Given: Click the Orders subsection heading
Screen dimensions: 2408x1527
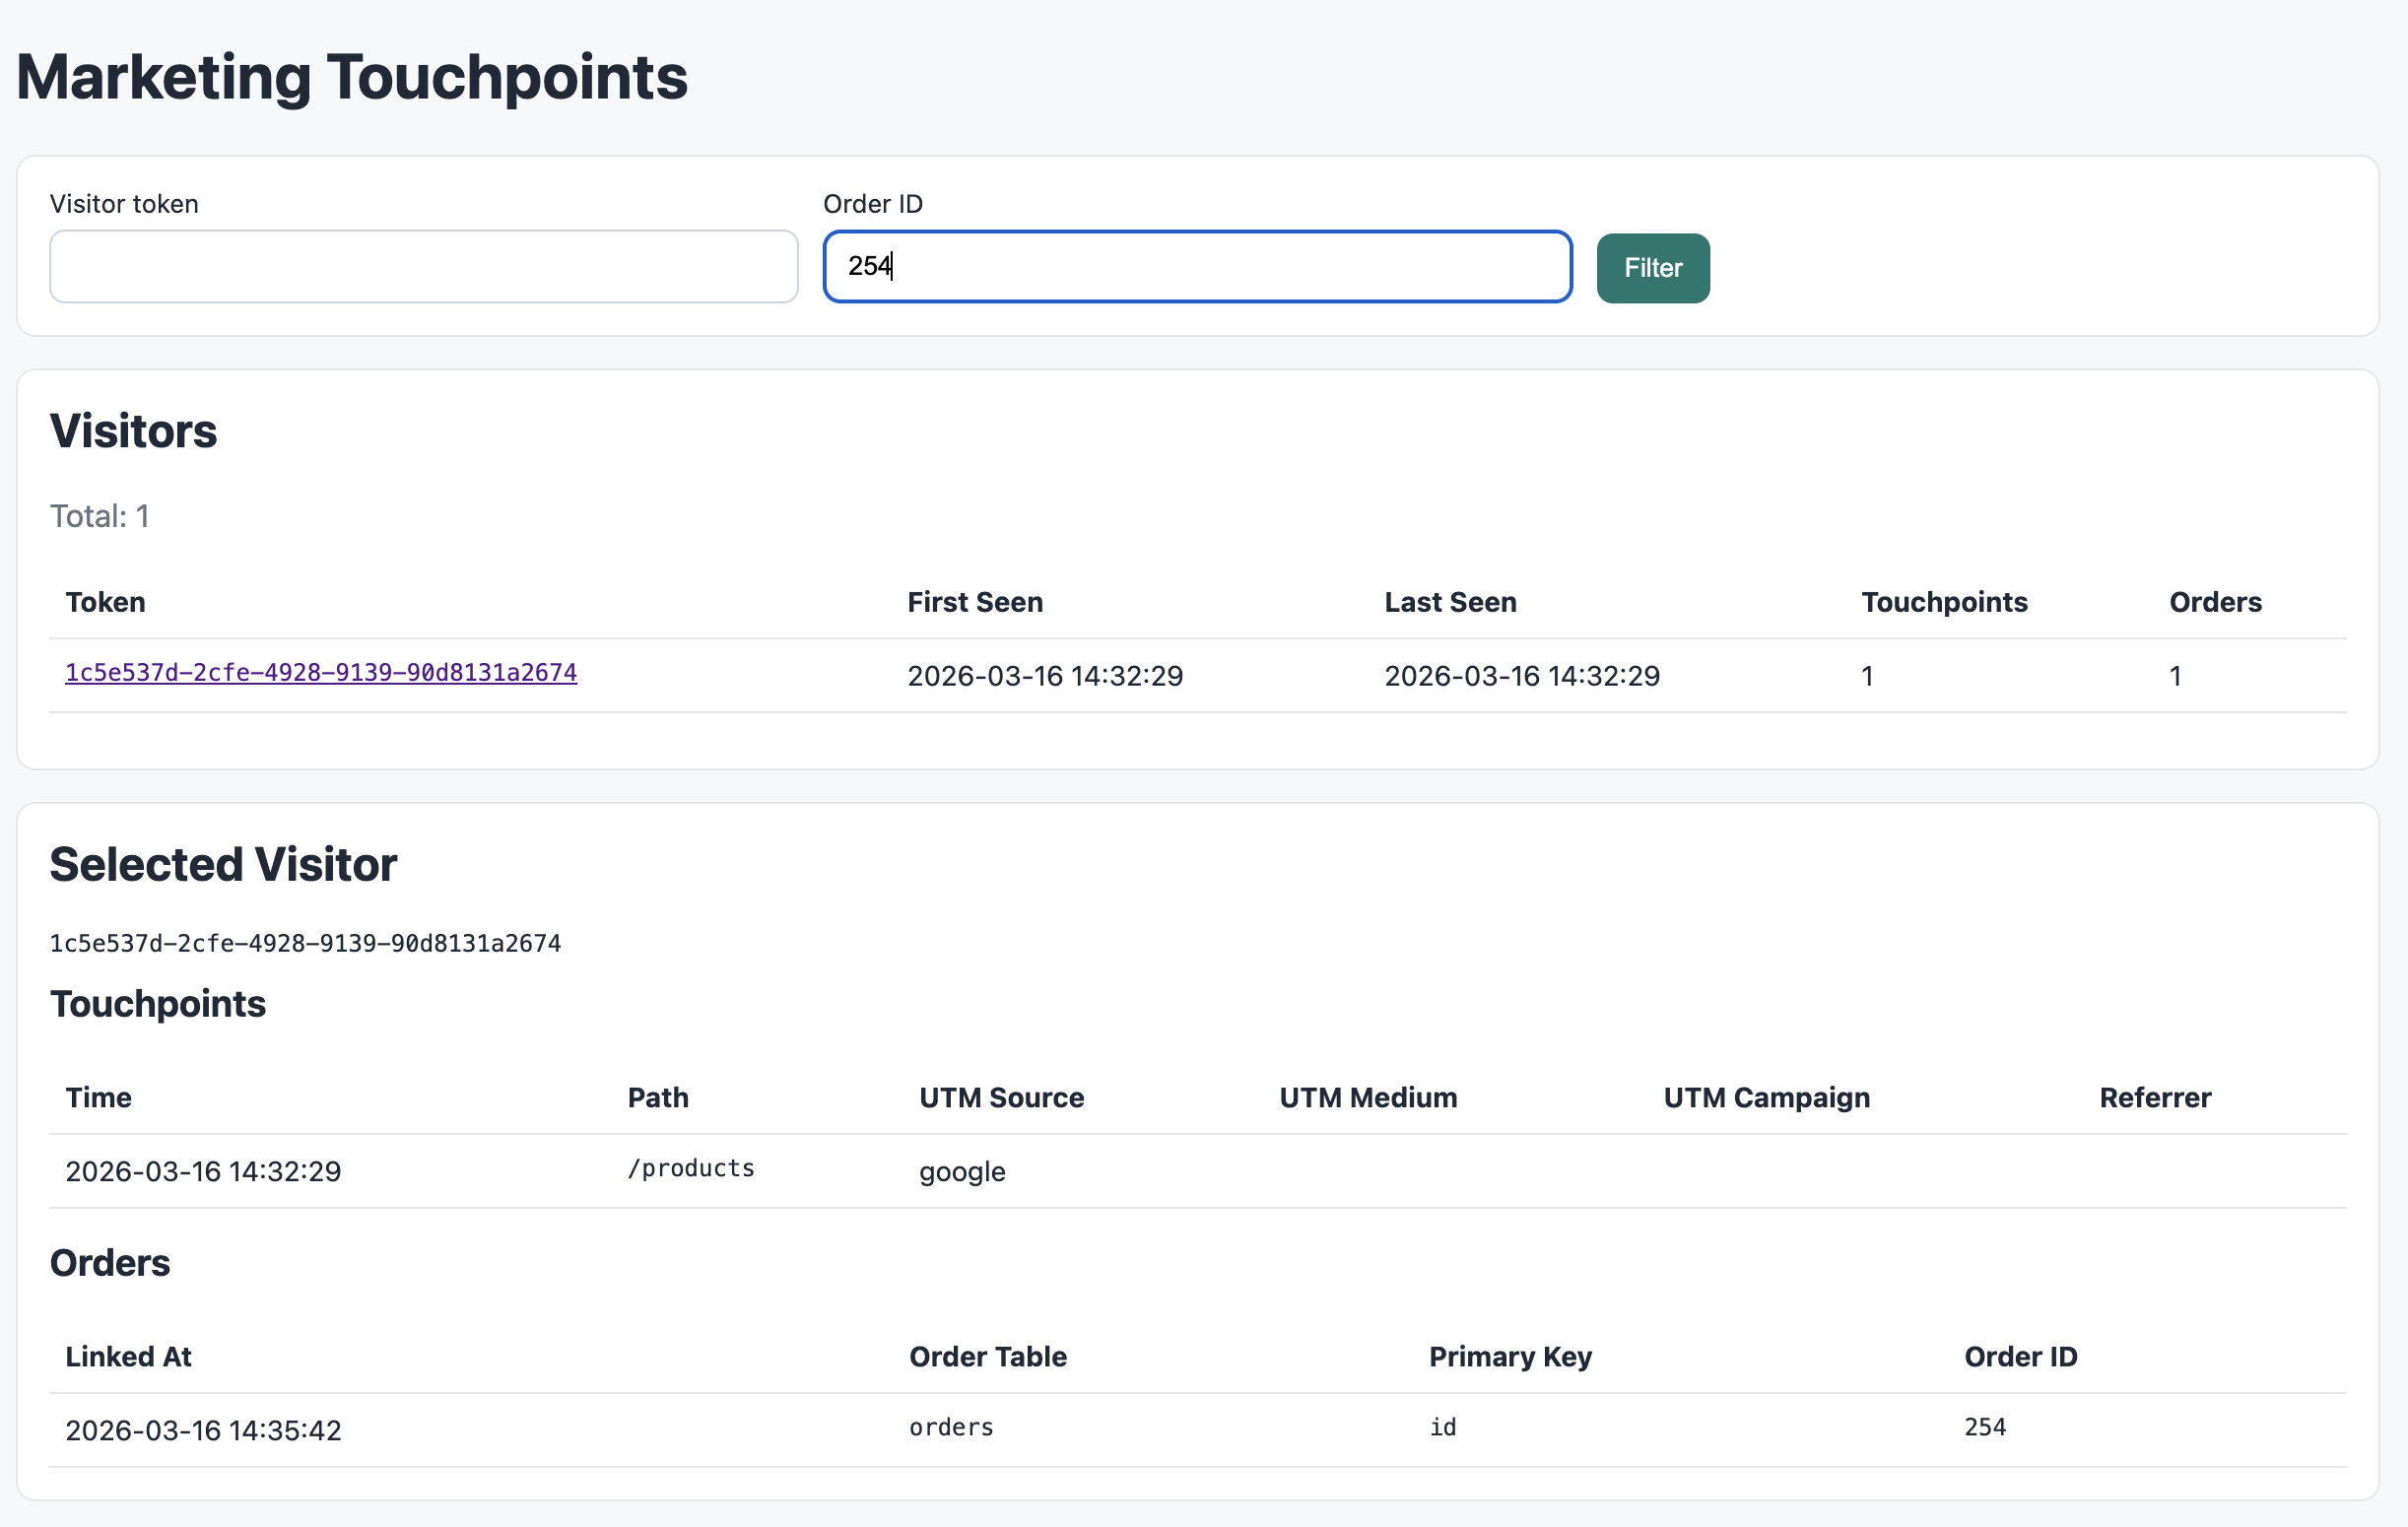Looking at the screenshot, I should click(110, 1263).
